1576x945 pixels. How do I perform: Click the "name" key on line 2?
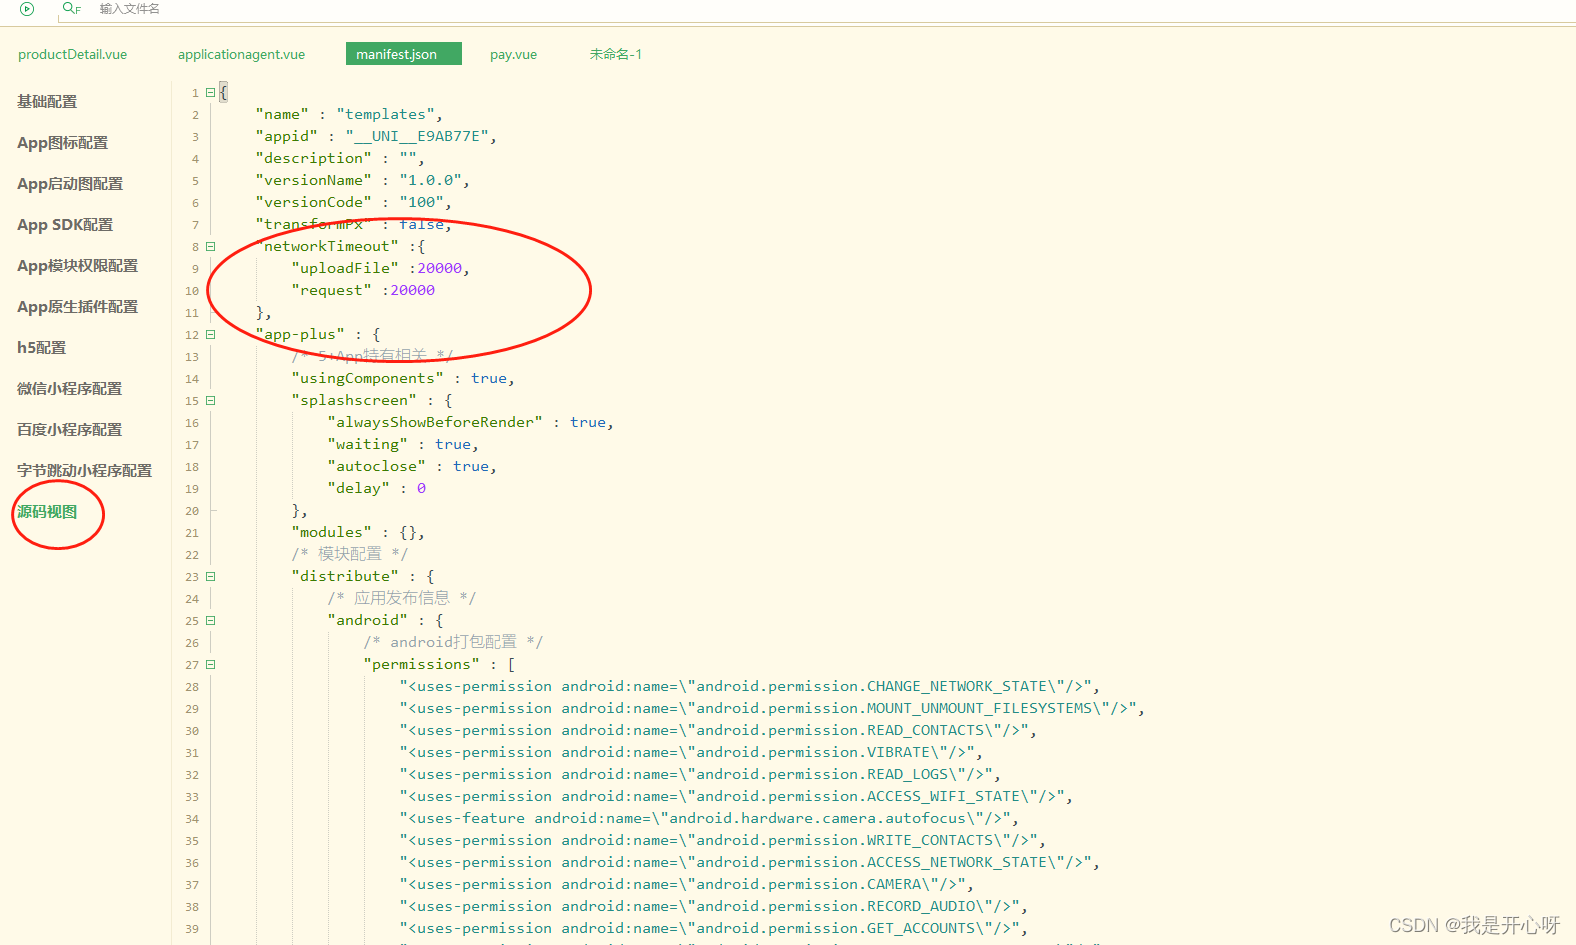(x=282, y=114)
